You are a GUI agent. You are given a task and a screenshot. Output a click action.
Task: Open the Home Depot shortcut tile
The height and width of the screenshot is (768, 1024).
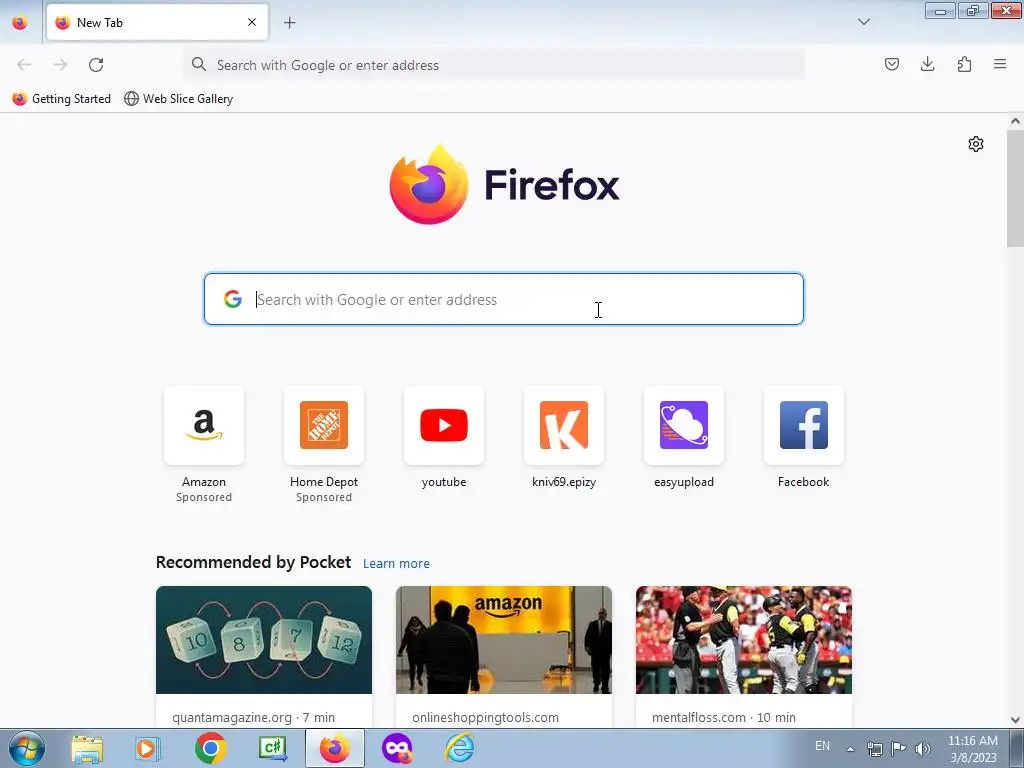tap(324, 425)
